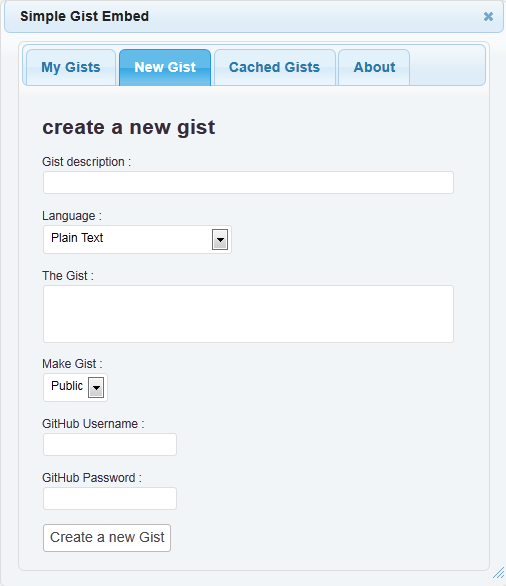The width and height of the screenshot is (506, 586).
Task: Open the Language dropdown arrow
Action: tap(220, 240)
